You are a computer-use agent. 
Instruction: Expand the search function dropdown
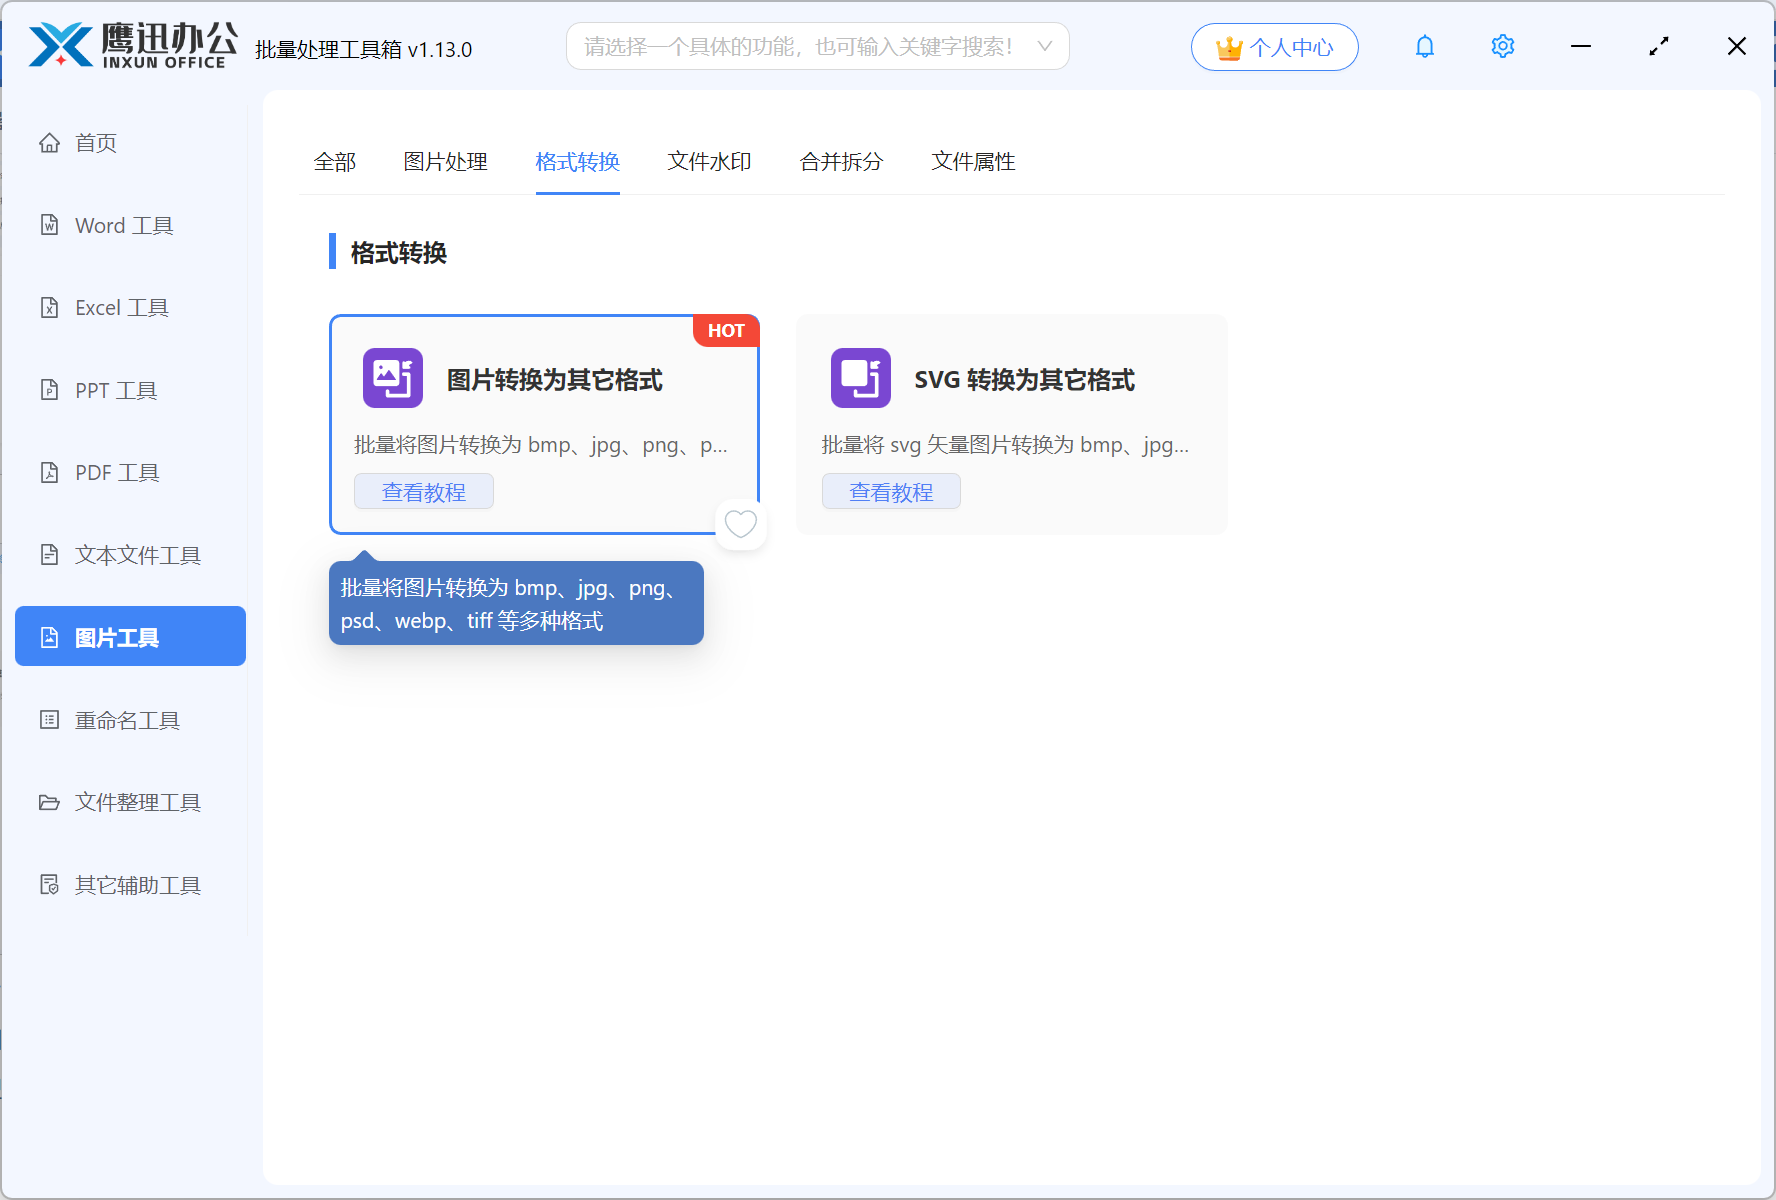click(1044, 46)
